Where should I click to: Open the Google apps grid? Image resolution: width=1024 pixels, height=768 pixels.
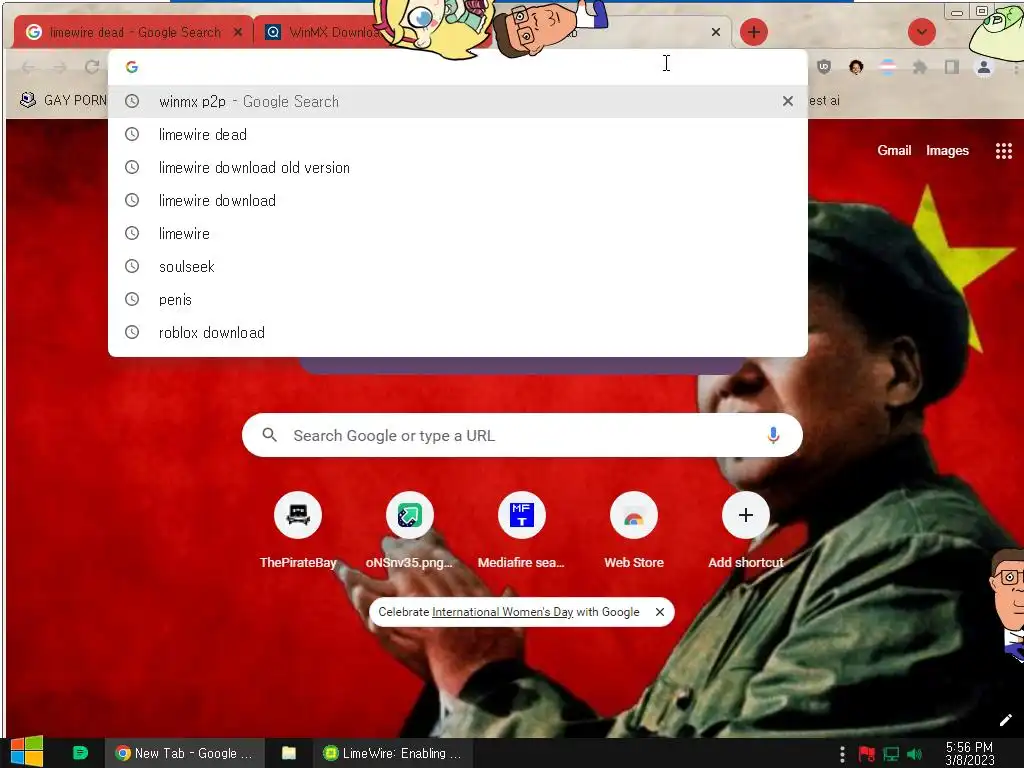(1004, 151)
